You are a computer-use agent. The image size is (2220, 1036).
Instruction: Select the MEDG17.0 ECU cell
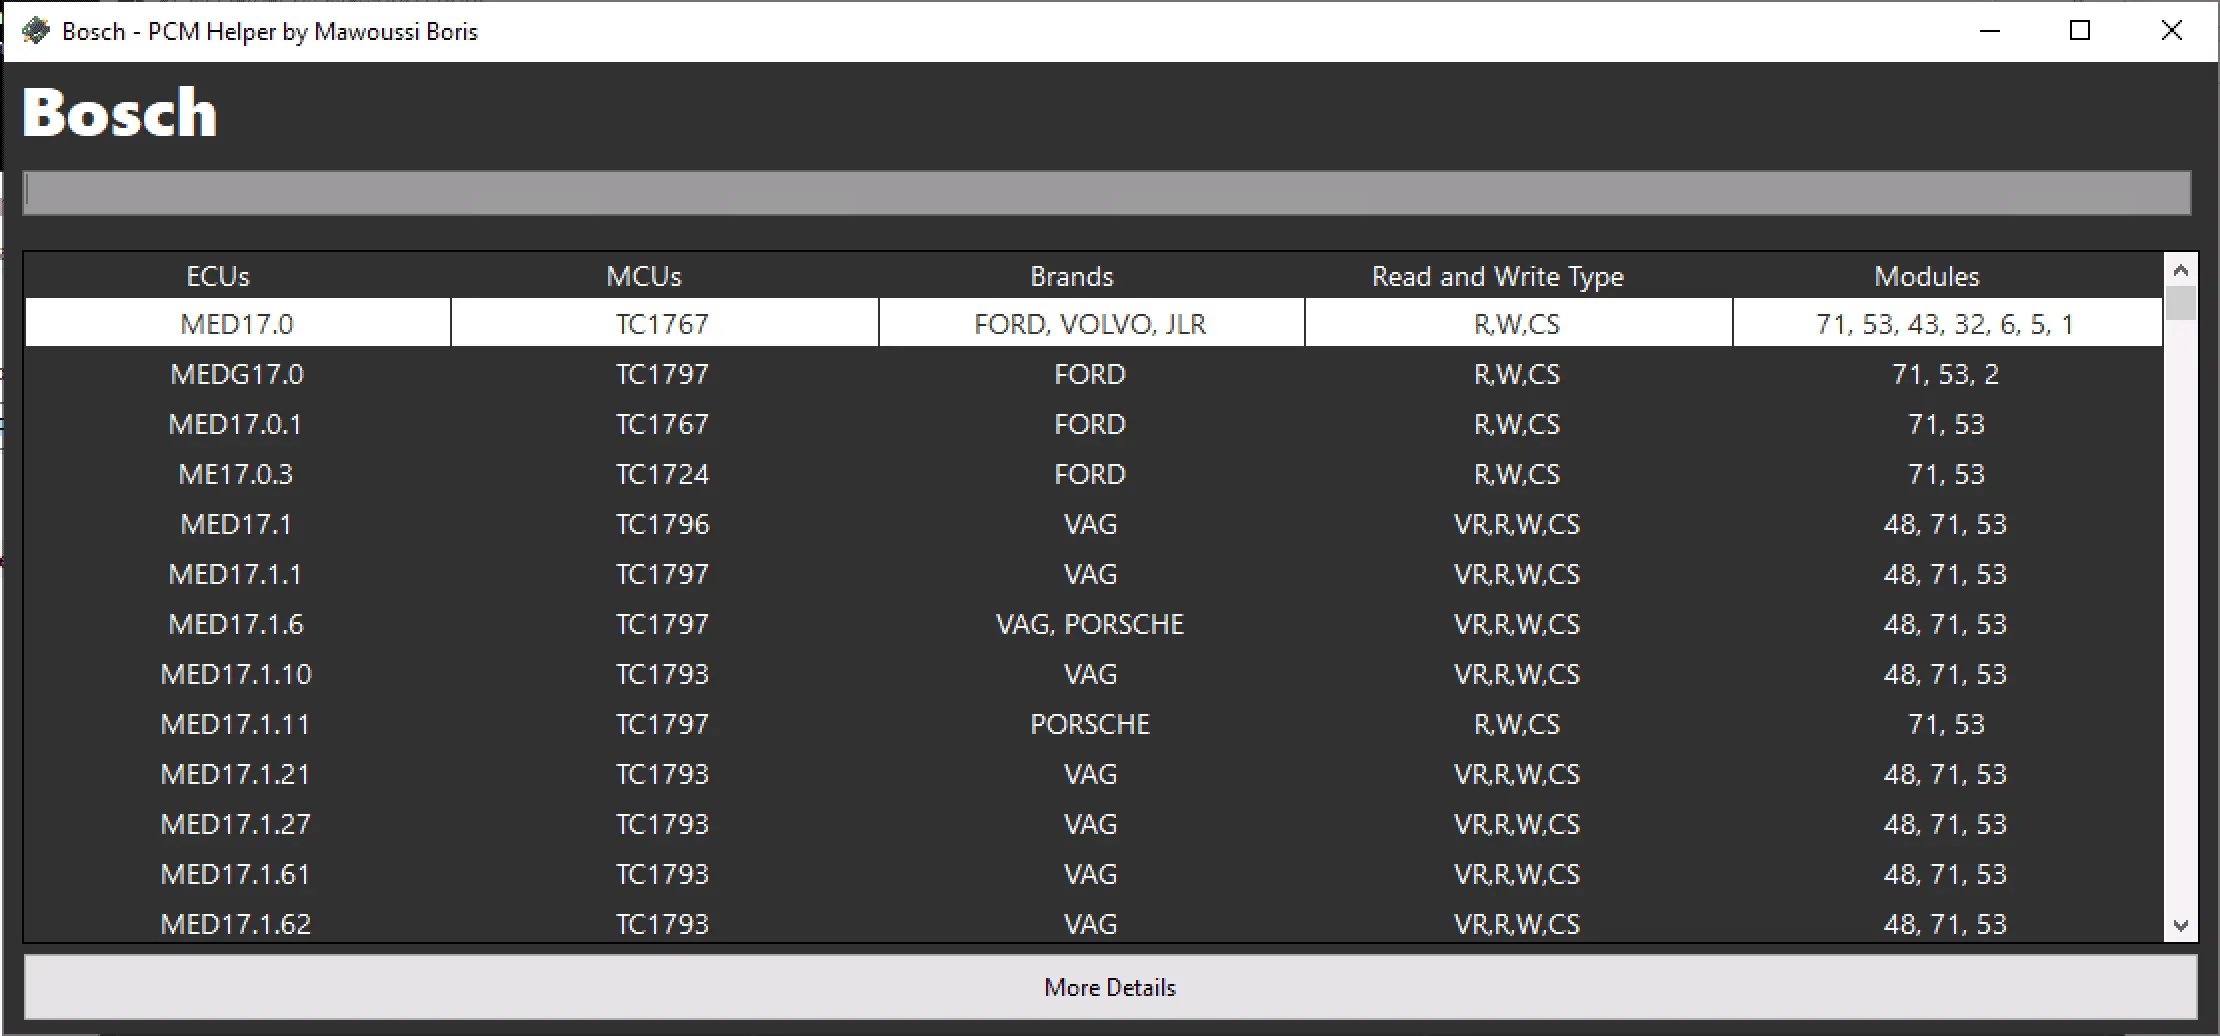tap(237, 374)
